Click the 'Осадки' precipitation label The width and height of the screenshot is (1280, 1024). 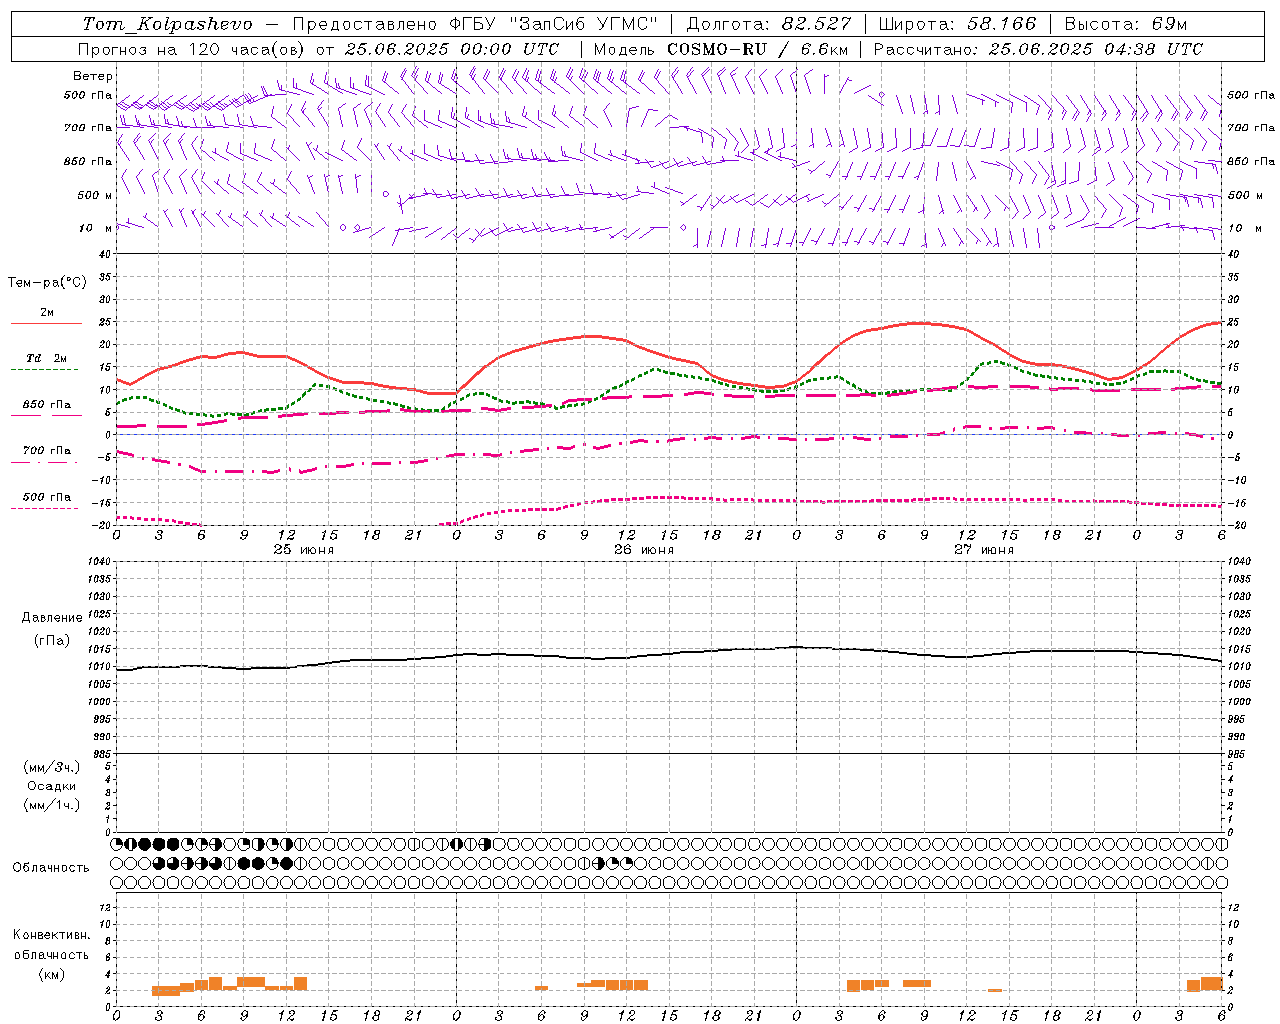coord(52,786)
